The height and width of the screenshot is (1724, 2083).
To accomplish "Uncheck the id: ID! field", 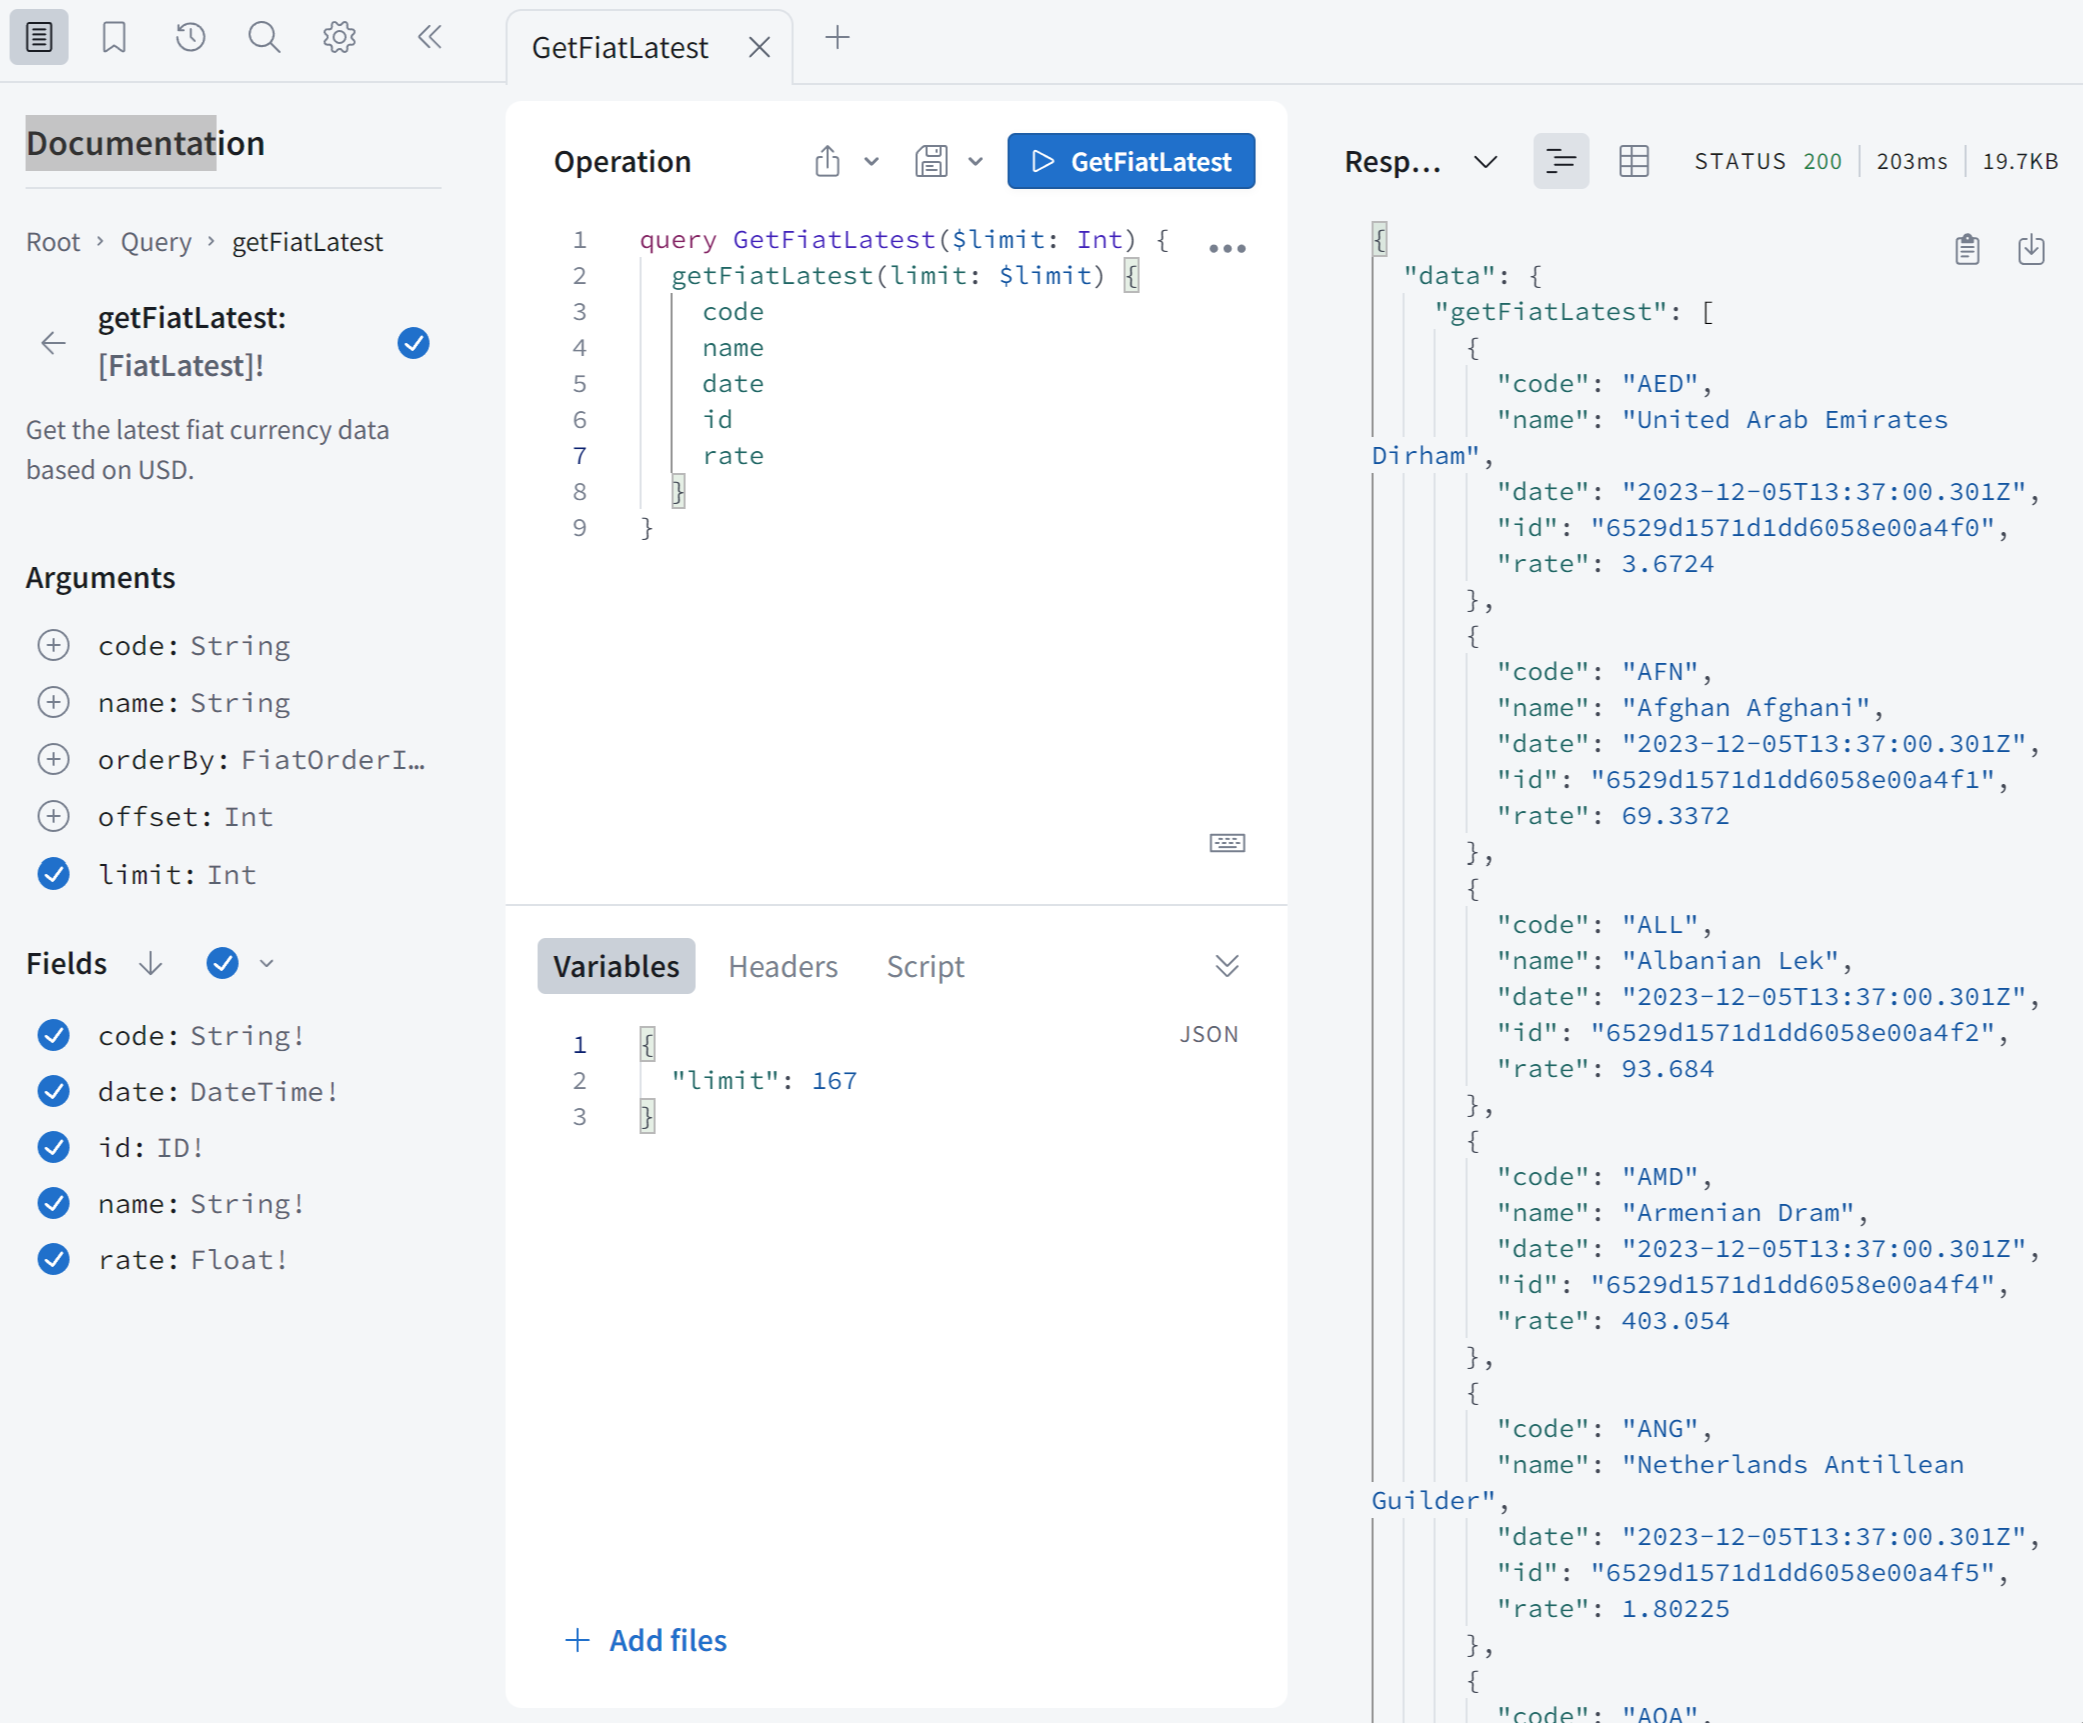I will [x=53, y=1148].
